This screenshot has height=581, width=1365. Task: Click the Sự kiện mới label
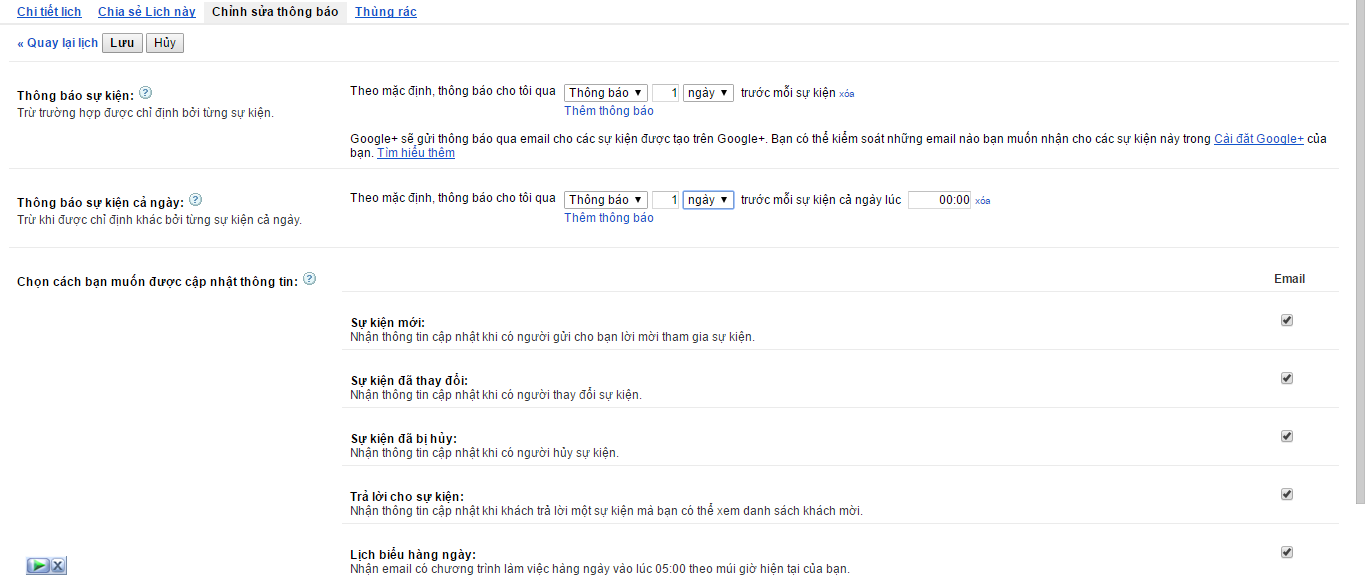[x=388, y=322]
